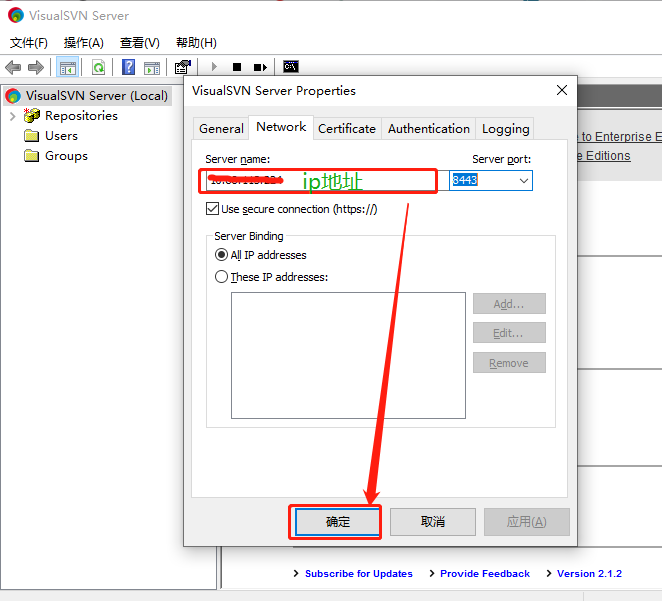Click the 应用(A) button
Viewport: 662px width, 601px height.
[x=526, y=522]
